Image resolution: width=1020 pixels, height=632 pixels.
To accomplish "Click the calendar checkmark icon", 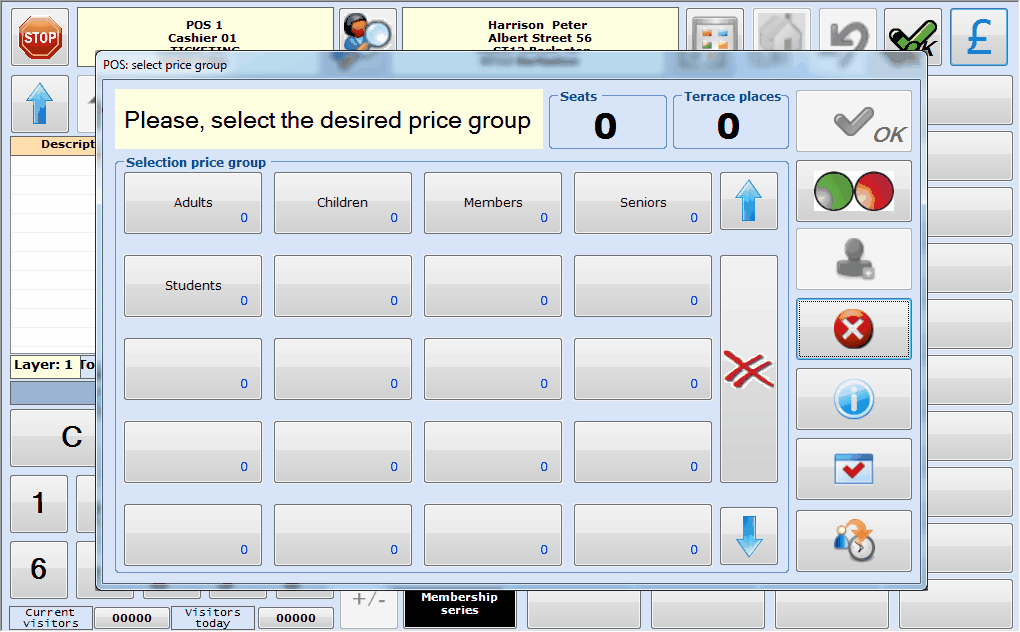I will (x=853, y=469).
